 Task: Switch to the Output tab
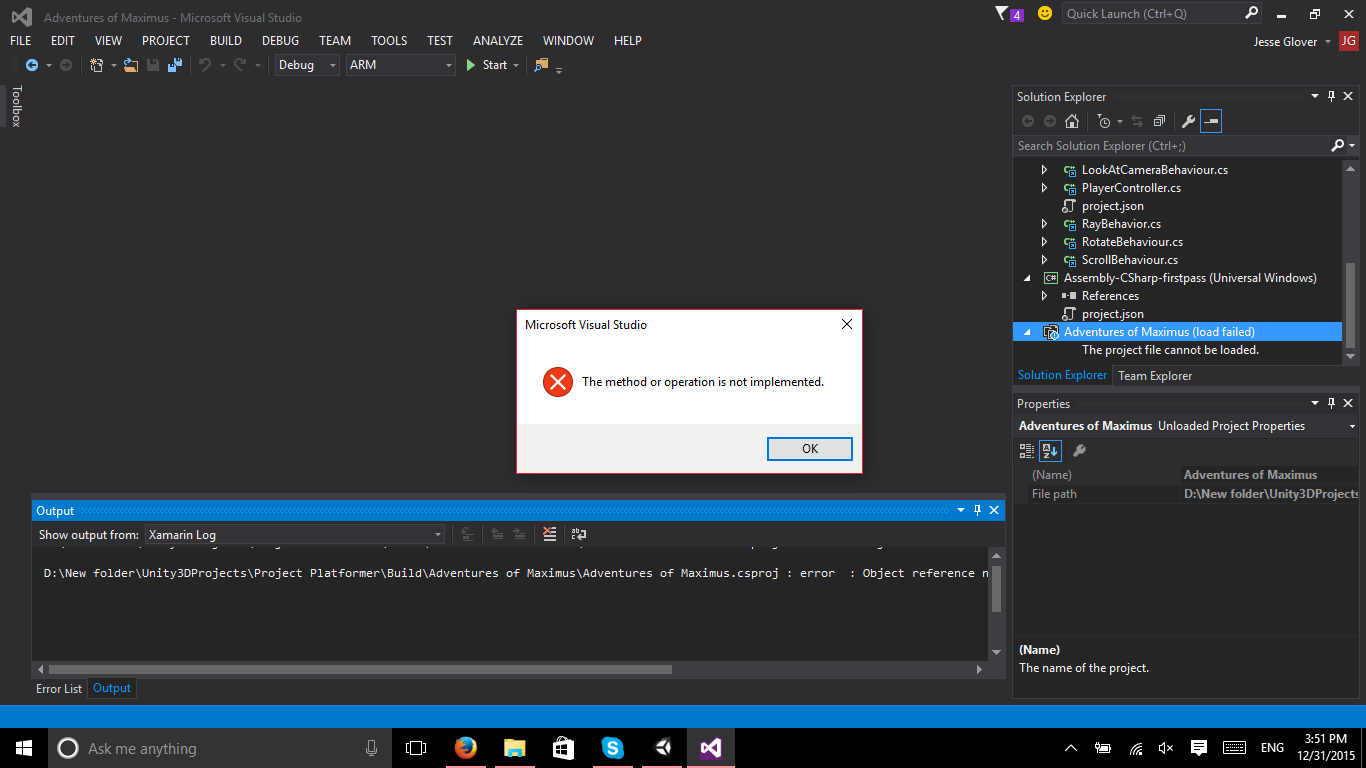click(x=112, y=688)
